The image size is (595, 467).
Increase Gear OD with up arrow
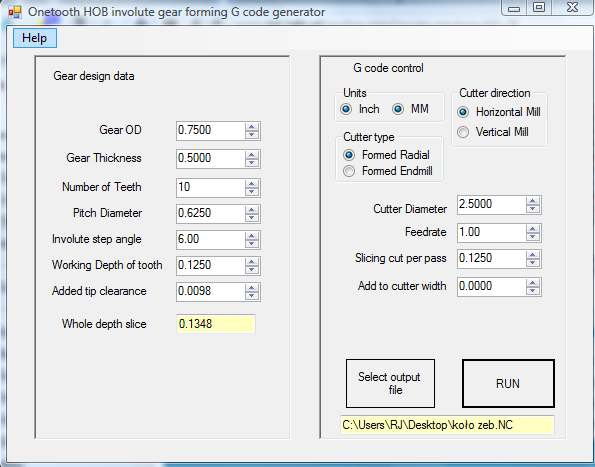(252, 127)
